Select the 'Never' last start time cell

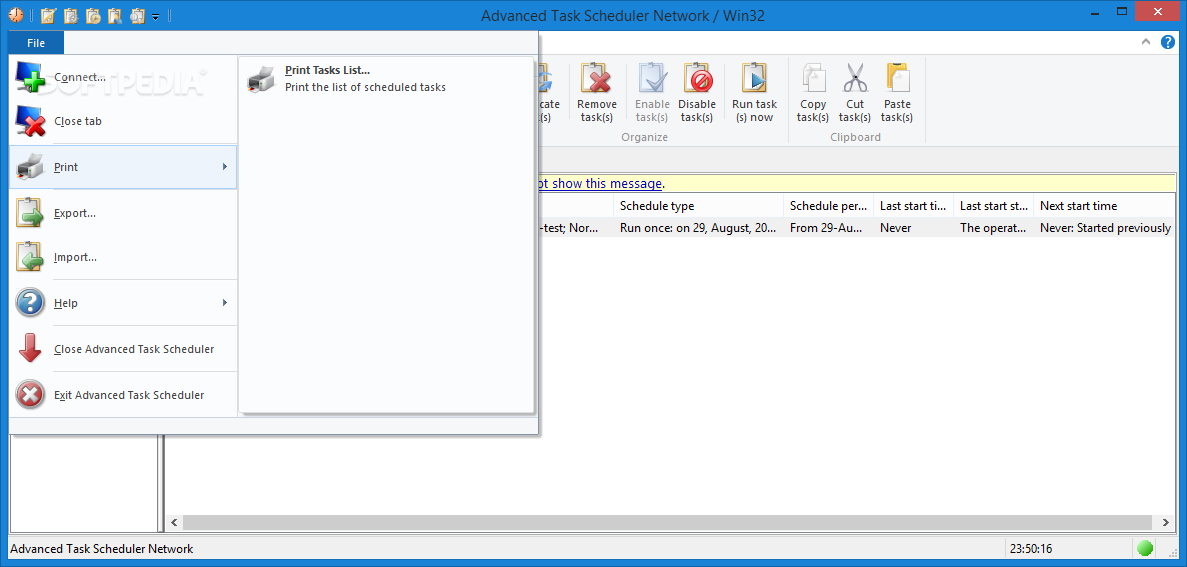click(913, 227)
